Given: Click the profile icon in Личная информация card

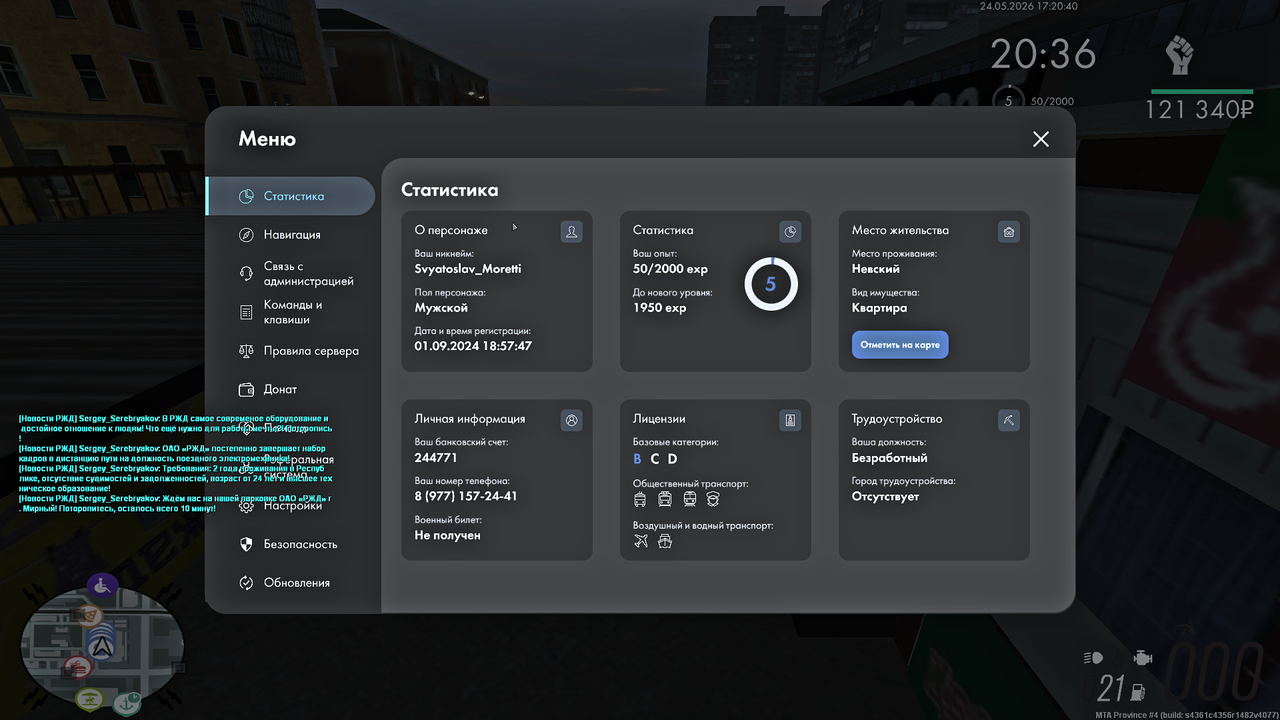Looking at the screenshot, I should coord(571,421).
